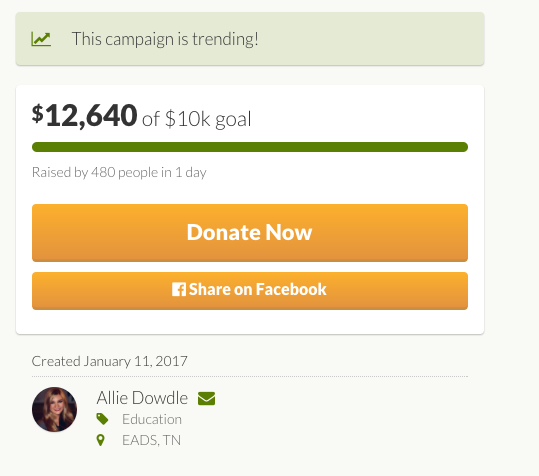The height and width of the screenshot is (476, 539).
Task: Click the 'of $10k goal' text
Action: 197,119
